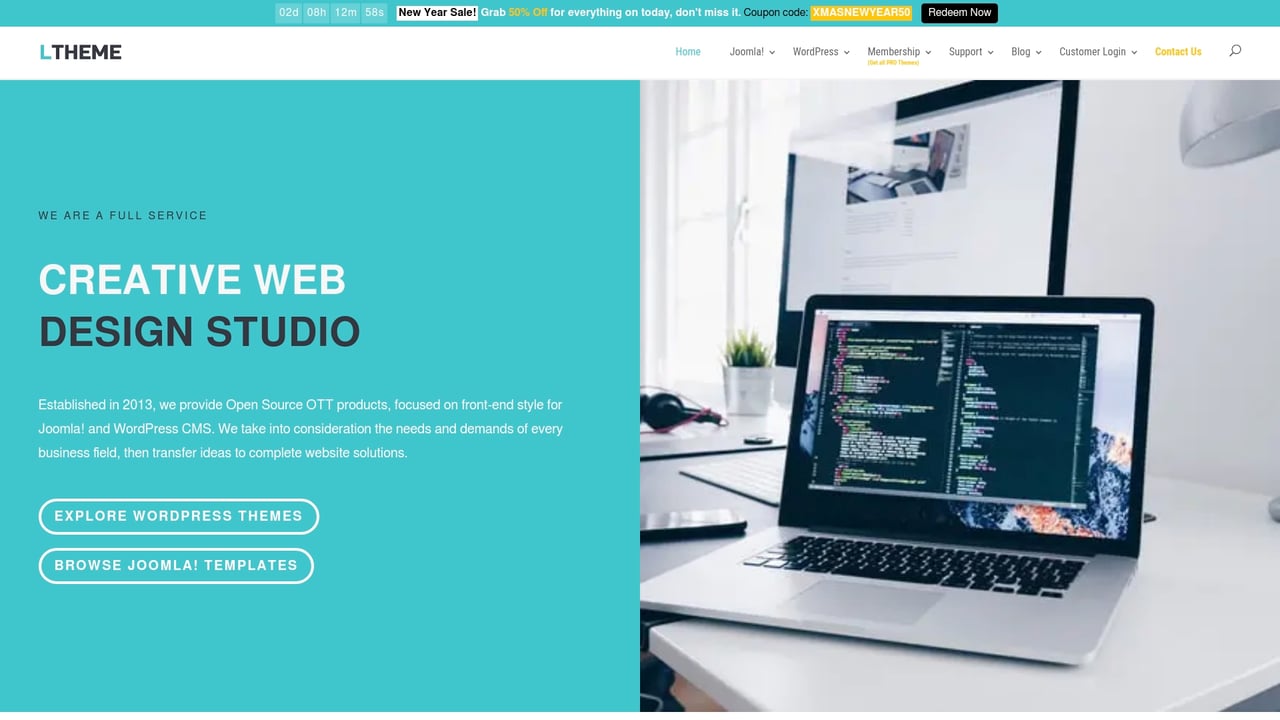Select the XMASNEWYEAR50 coupon code
The height and width of the screenshot is (720, 1280).
(x=861, y=13)
